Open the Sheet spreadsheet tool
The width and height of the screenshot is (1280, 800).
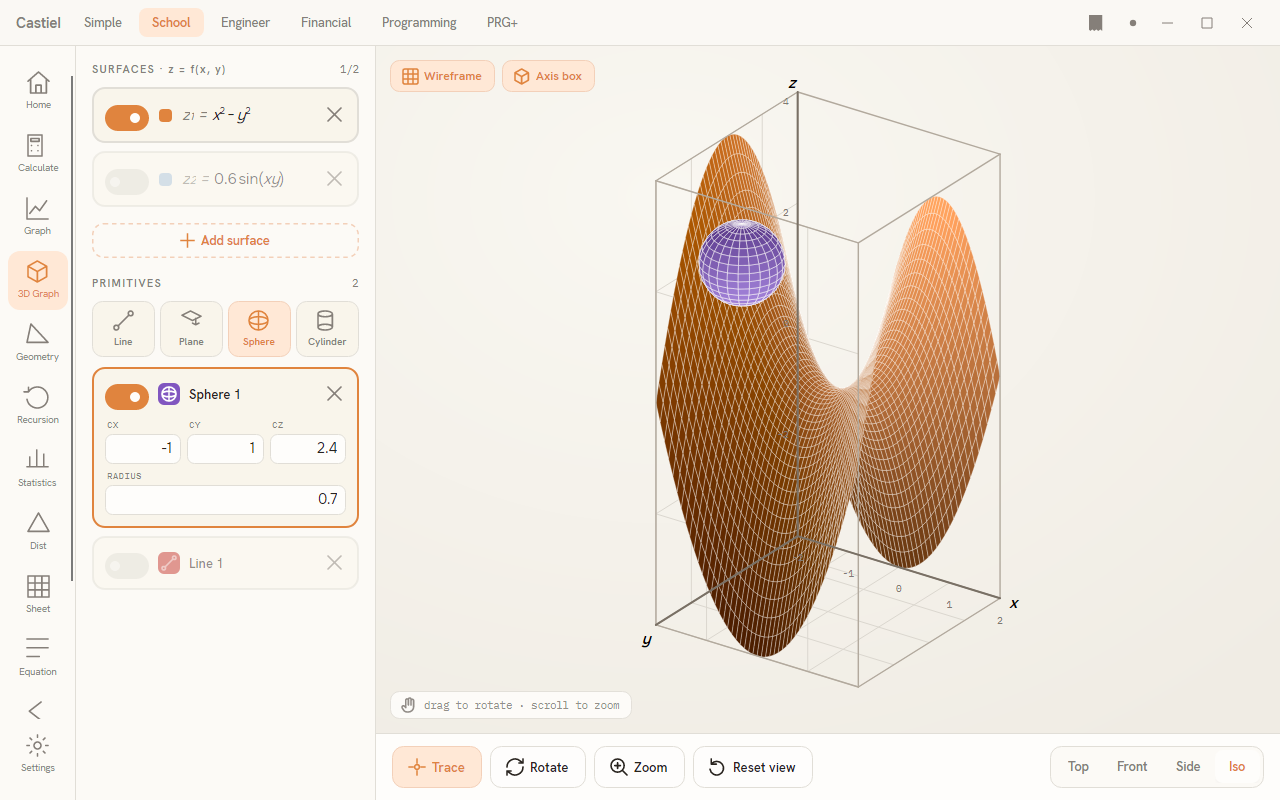[38, 594]
